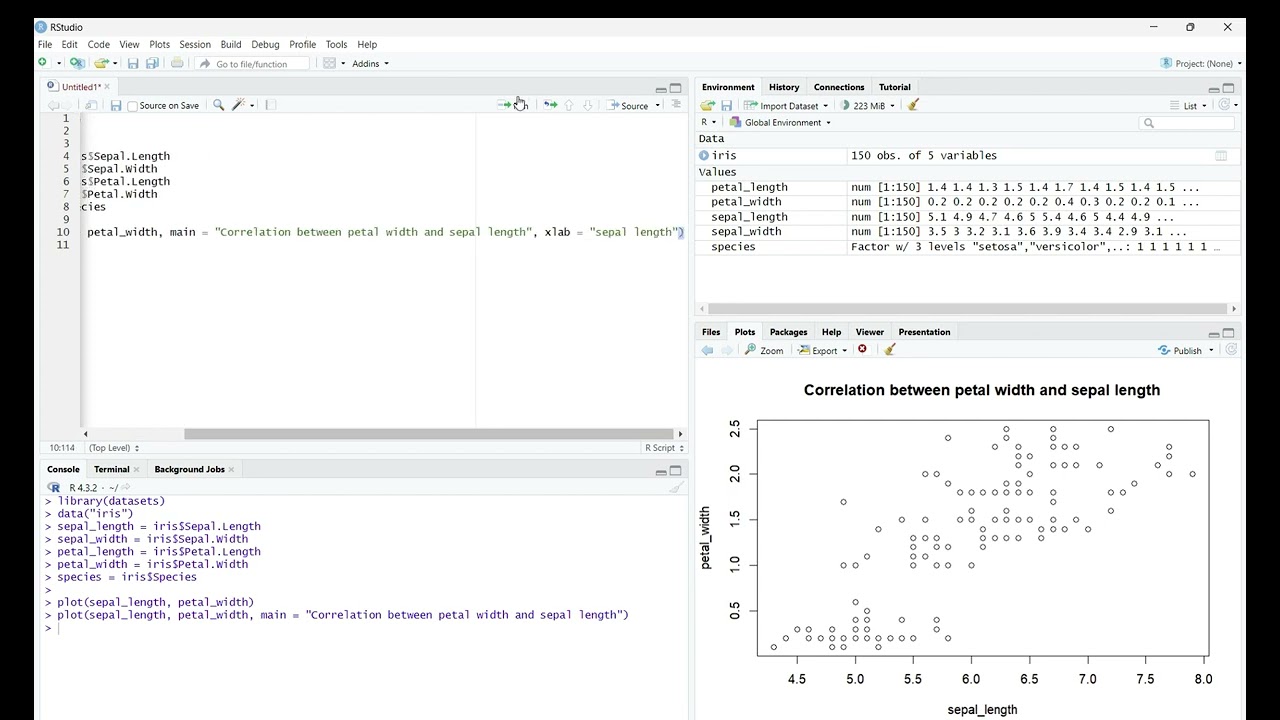This screenshot has height=720, width=1280.
Task: Show script in new window icon
Action: [x=91, y=105]
